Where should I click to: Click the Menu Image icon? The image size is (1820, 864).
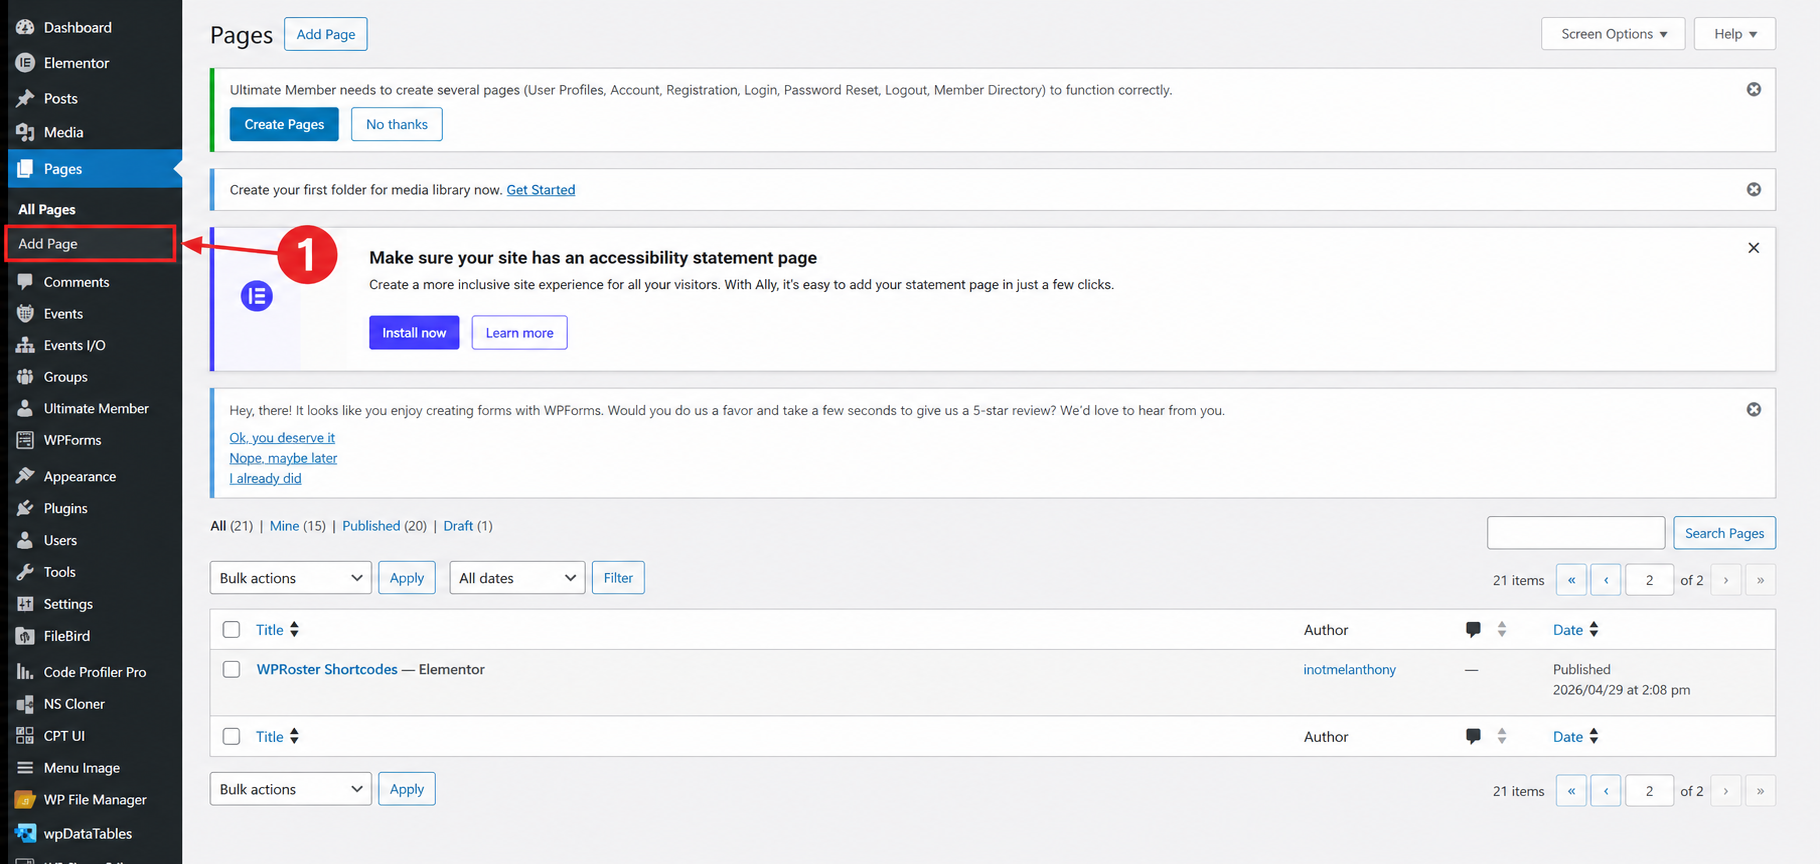(25, 768)
